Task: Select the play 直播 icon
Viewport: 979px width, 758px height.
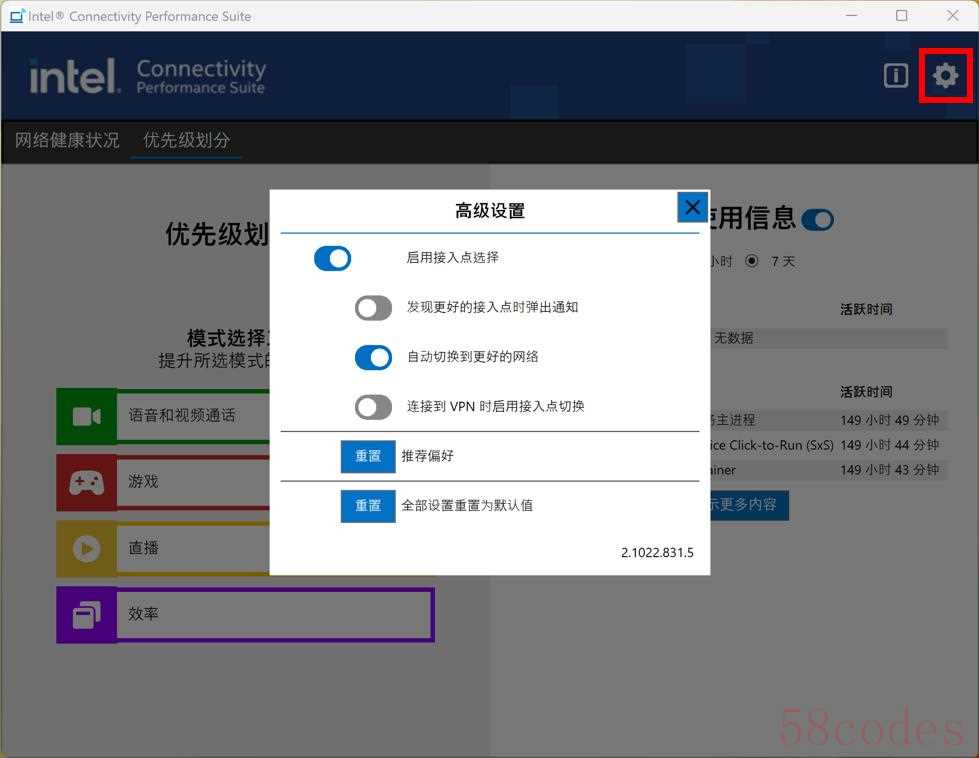Action: pyautogui.click(x=86, y=549)
